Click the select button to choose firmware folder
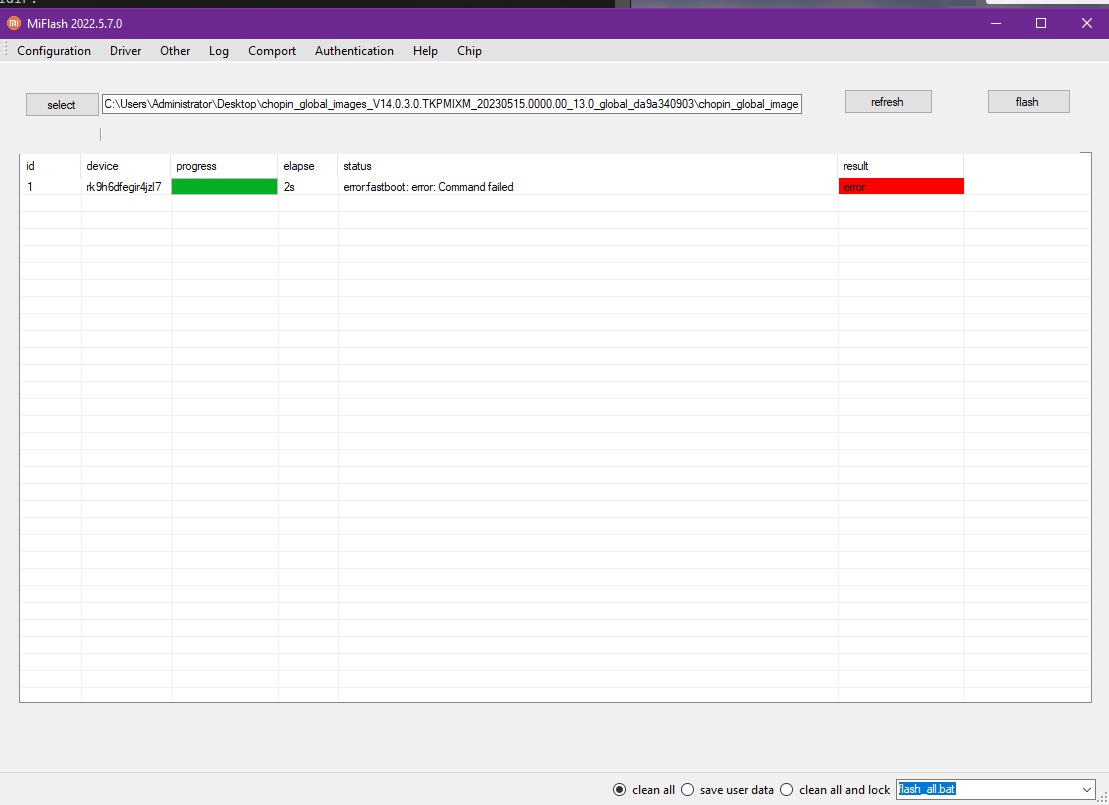 point(62,105)
